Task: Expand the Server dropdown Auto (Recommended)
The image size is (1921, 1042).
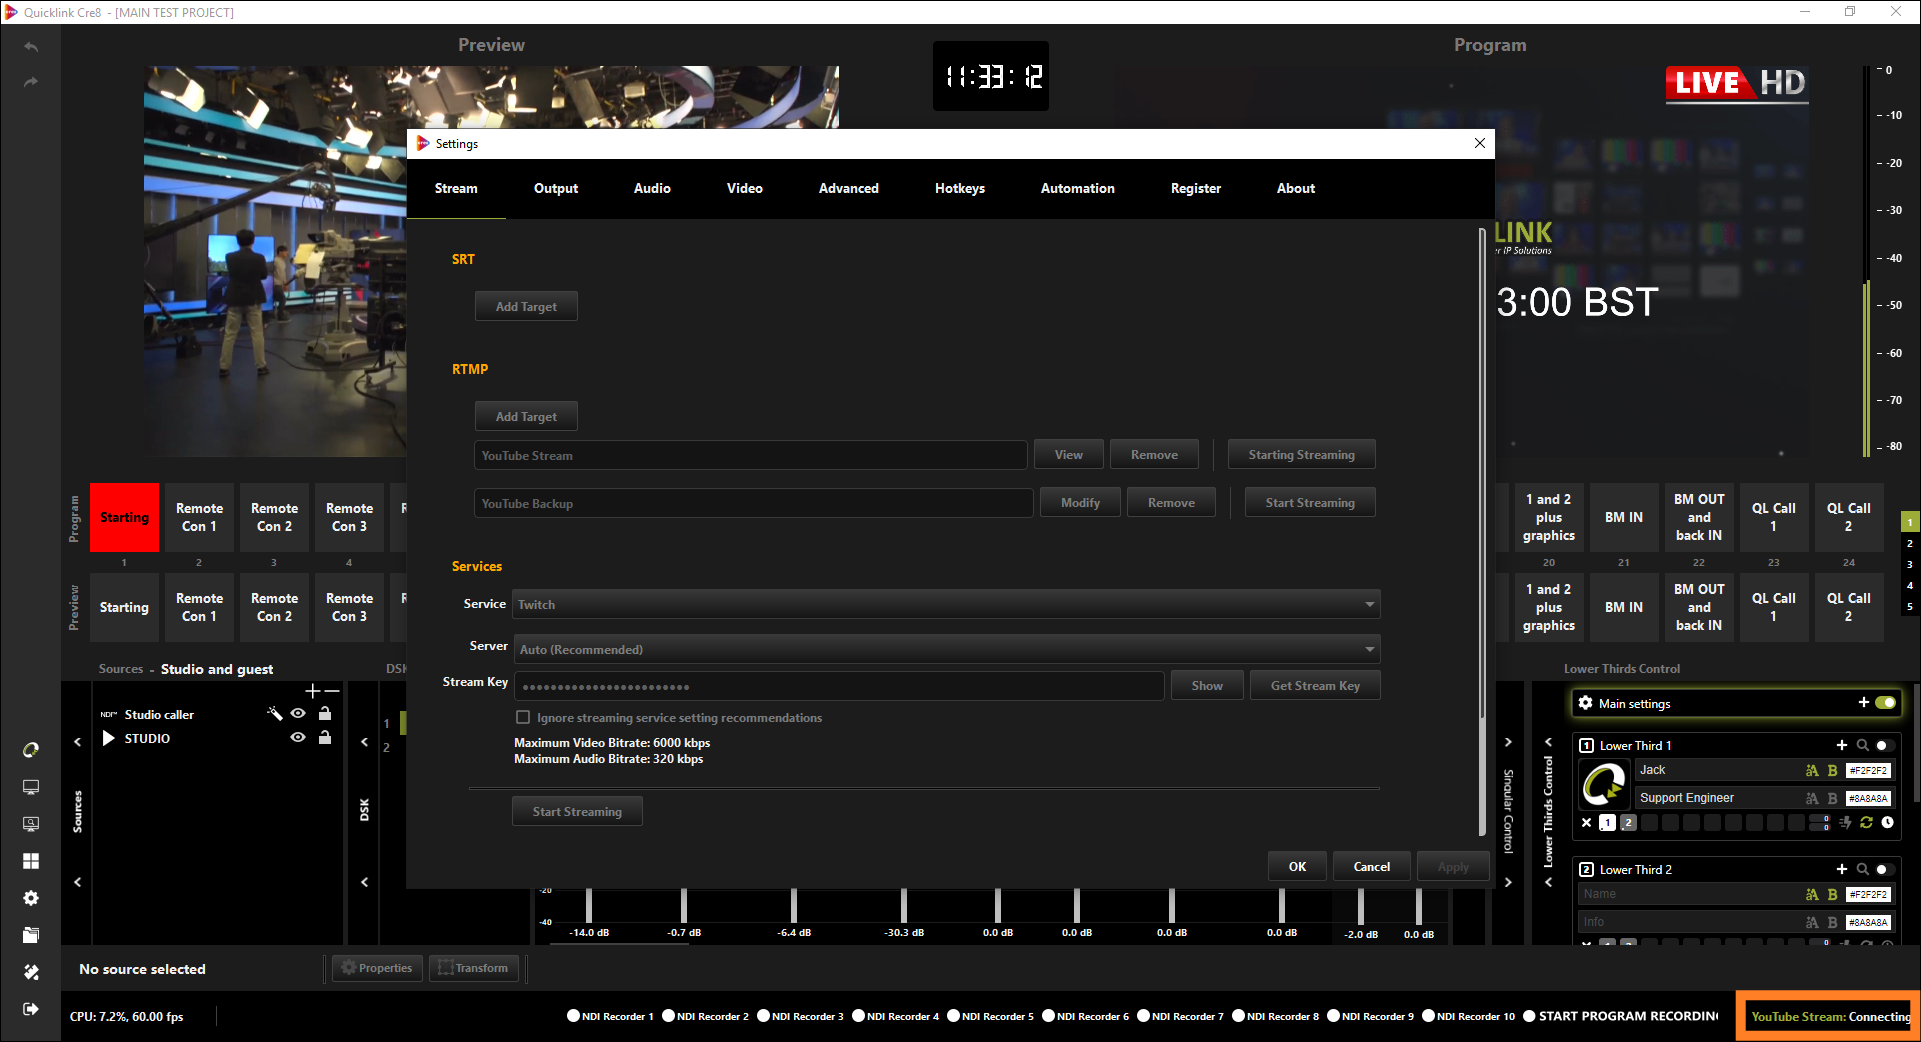Action: (945, 650)
